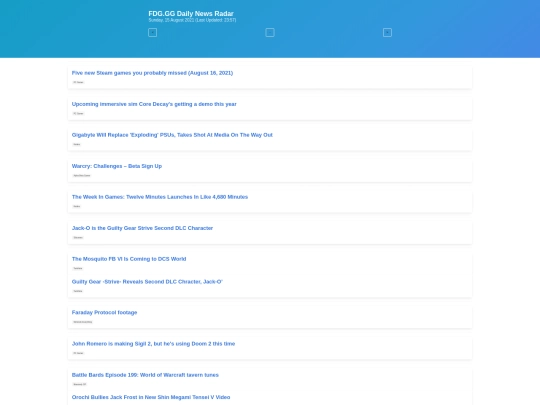The width and height of the screenshot is (540, 405).
Task: Click source tag under 'Guilty Gear -Strive- Reveals'
Action: [x=78, y=291]
